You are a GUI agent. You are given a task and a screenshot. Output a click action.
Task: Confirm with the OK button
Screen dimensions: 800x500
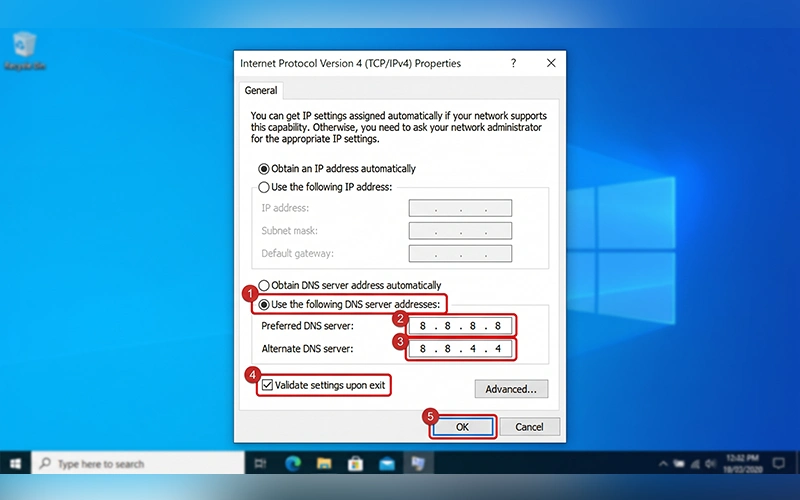coord(462,427)
